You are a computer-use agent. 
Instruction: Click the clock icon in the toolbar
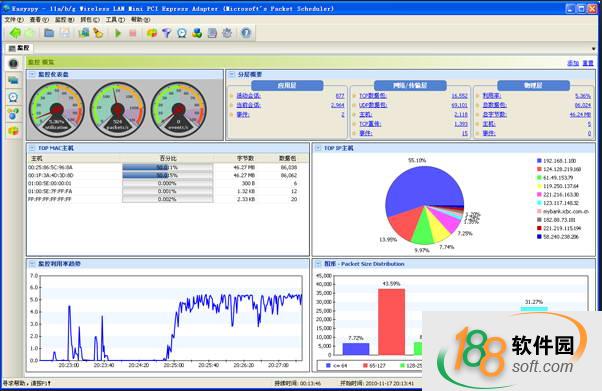click(182, 33)
